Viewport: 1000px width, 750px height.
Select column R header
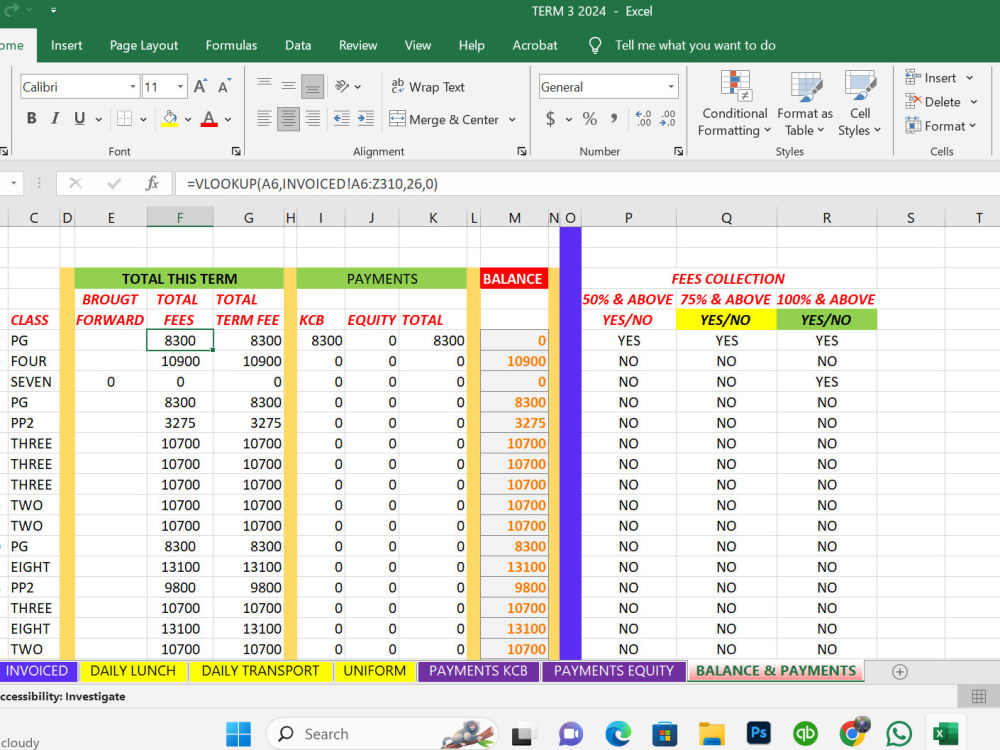(x=827, y=218)
